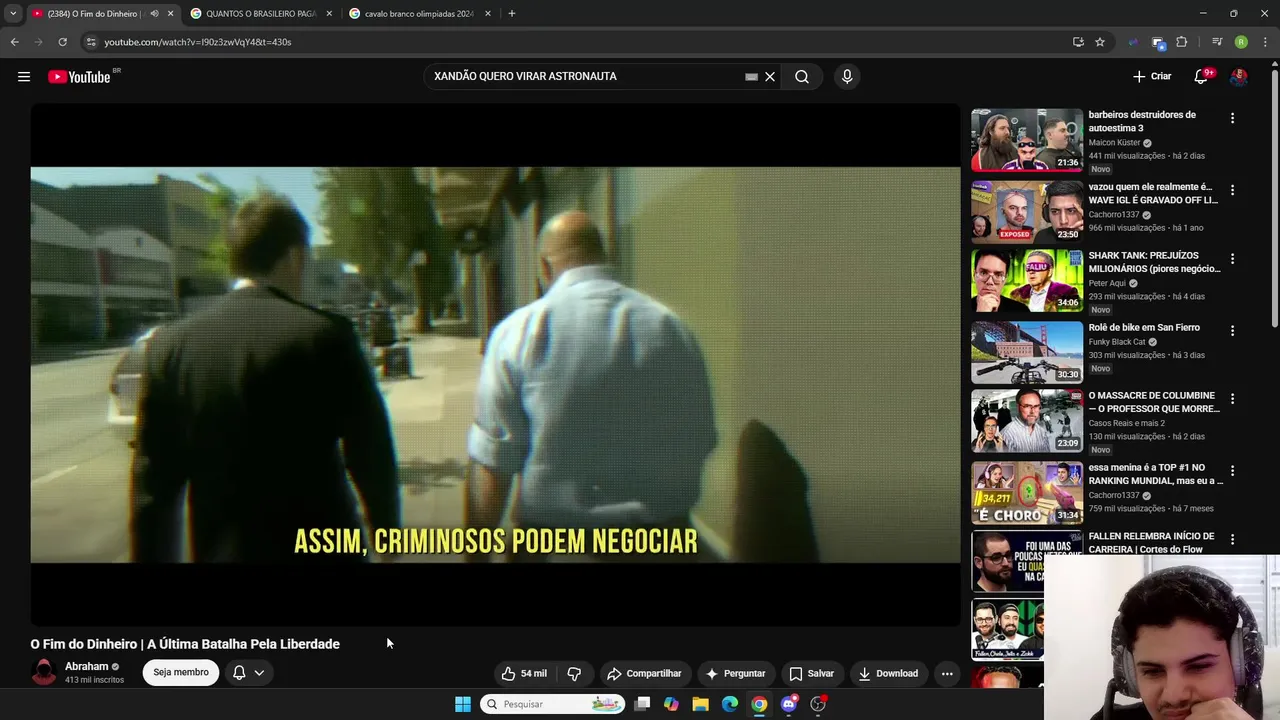Open title SHARK TANK: PREJUÍZOS MILIONÁRIOS

coord(1154,262)
